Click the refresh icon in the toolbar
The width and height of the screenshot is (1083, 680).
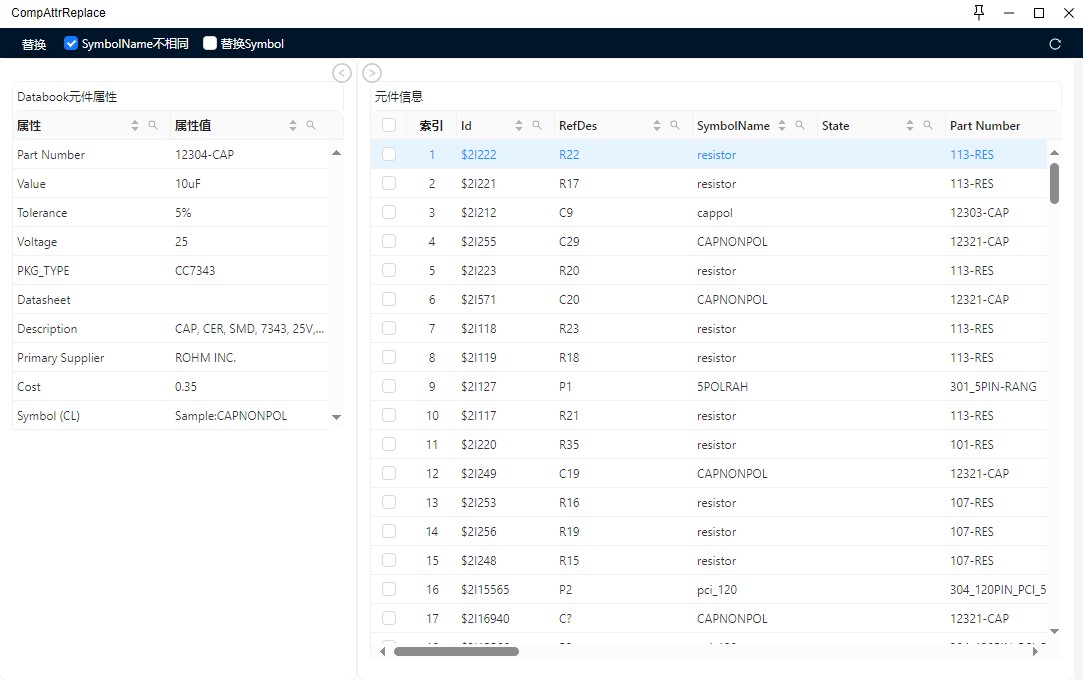click(x=1054, y=44)
